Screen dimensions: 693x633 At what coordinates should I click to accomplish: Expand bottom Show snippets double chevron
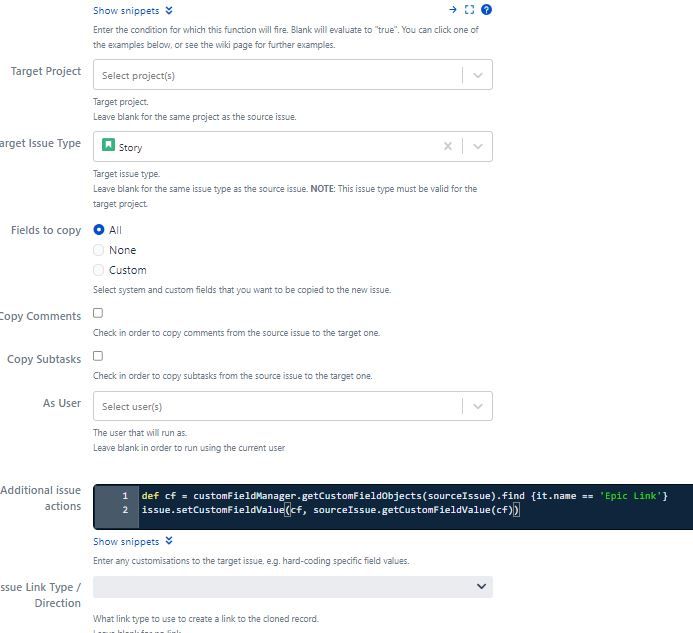coord(169,541)
